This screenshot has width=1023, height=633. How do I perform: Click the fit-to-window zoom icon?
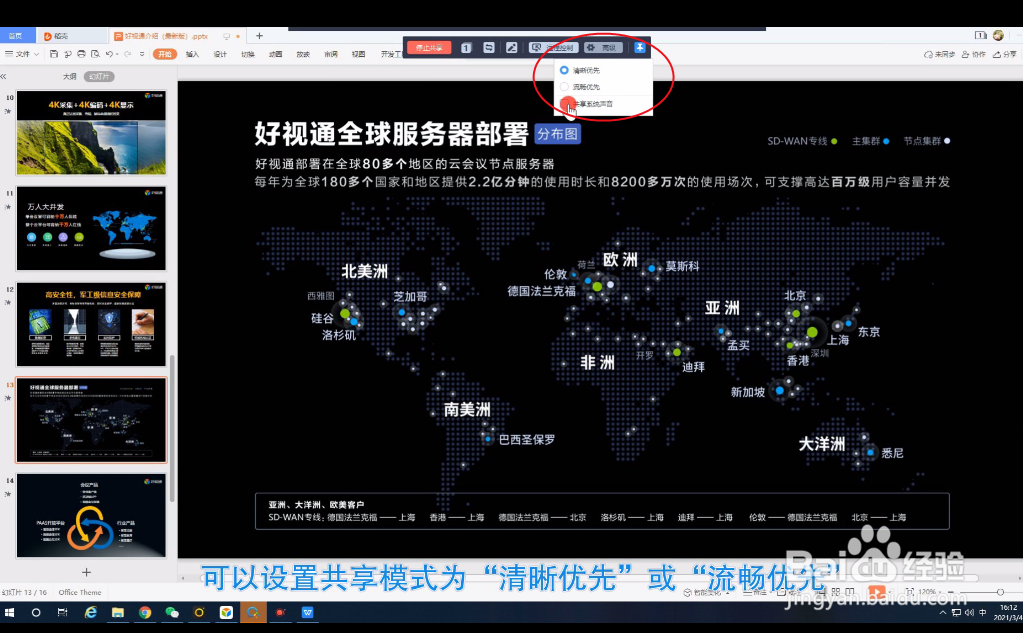(x=909, y=592)
